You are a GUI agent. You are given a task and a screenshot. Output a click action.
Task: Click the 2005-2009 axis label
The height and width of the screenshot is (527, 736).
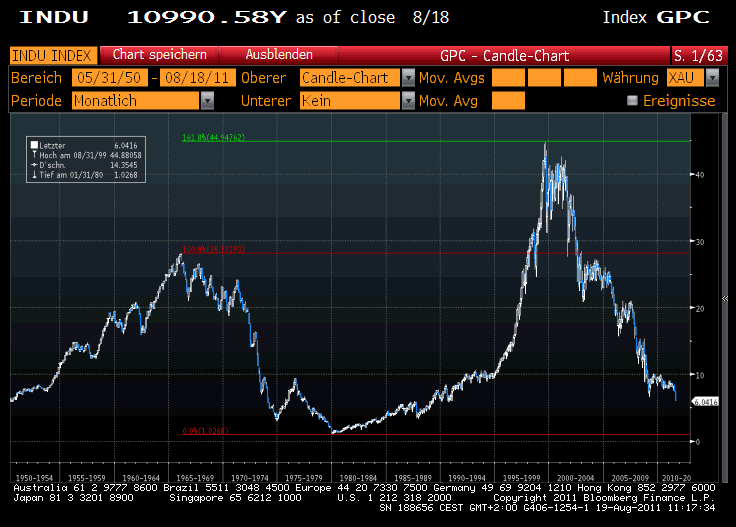[x=630, y=478]
